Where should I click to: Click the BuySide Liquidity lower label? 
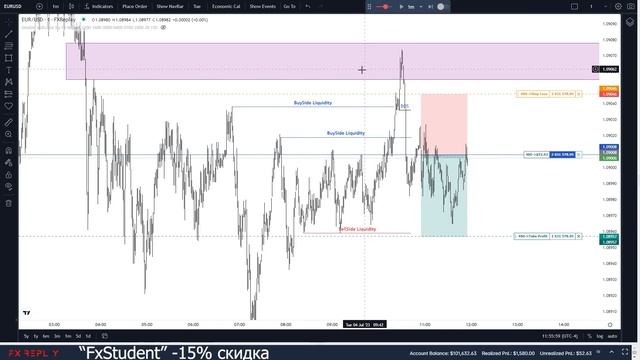346,133
